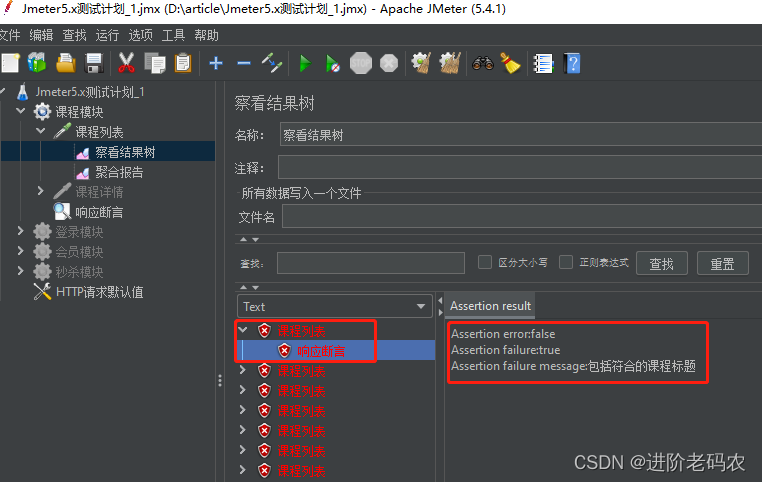Collapse the 课程列表 sampler node in test plan tree
Image resolution: width=762 pixels, height=482 pixels.
click(x=41, y=131)
